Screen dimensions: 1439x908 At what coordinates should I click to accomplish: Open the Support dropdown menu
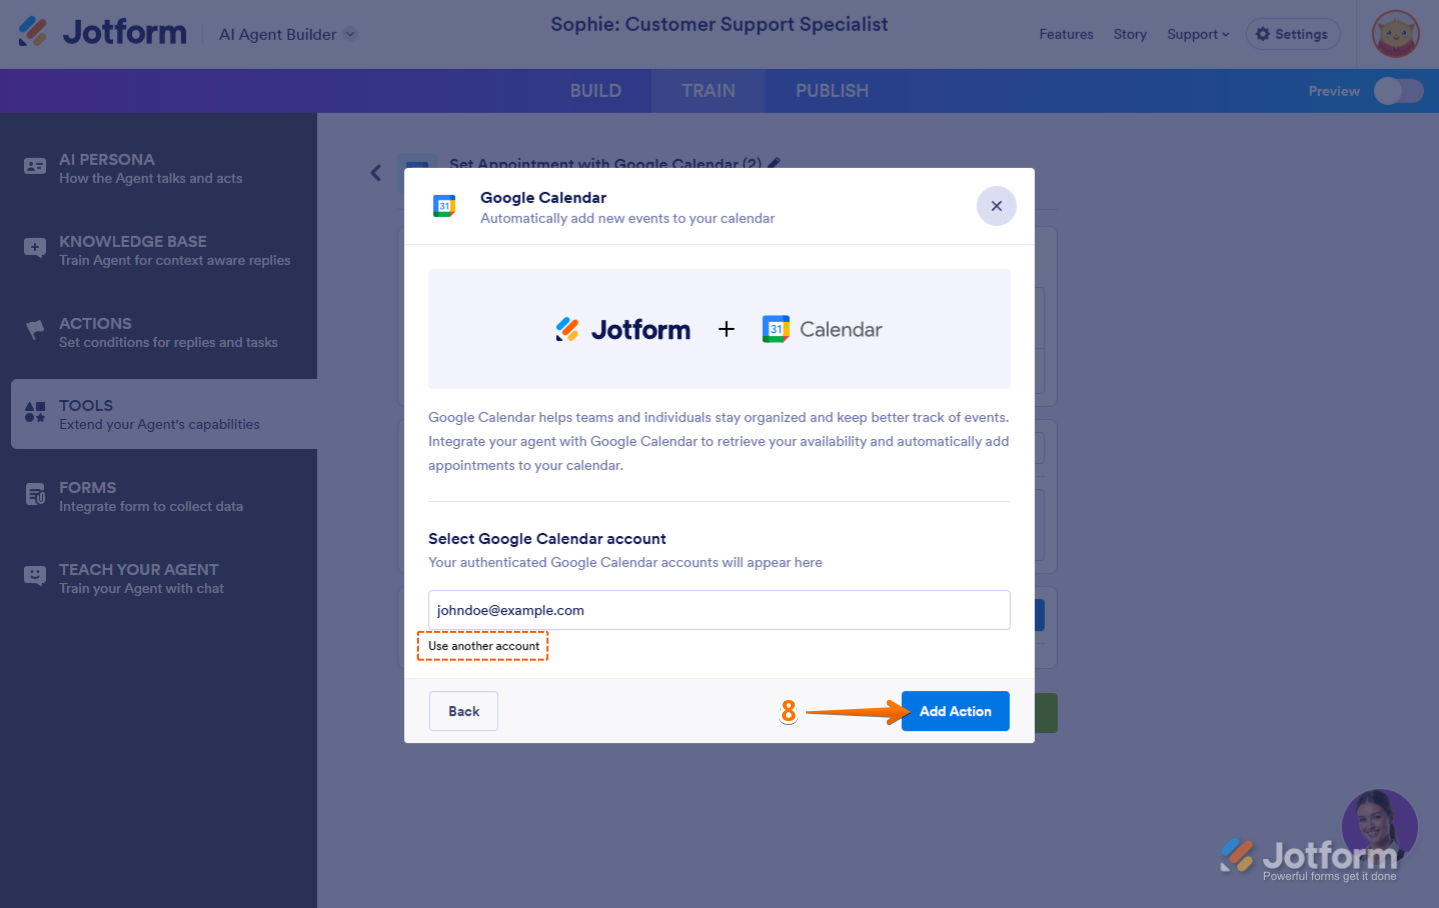pyautogui.click(x=1197, y=34)
